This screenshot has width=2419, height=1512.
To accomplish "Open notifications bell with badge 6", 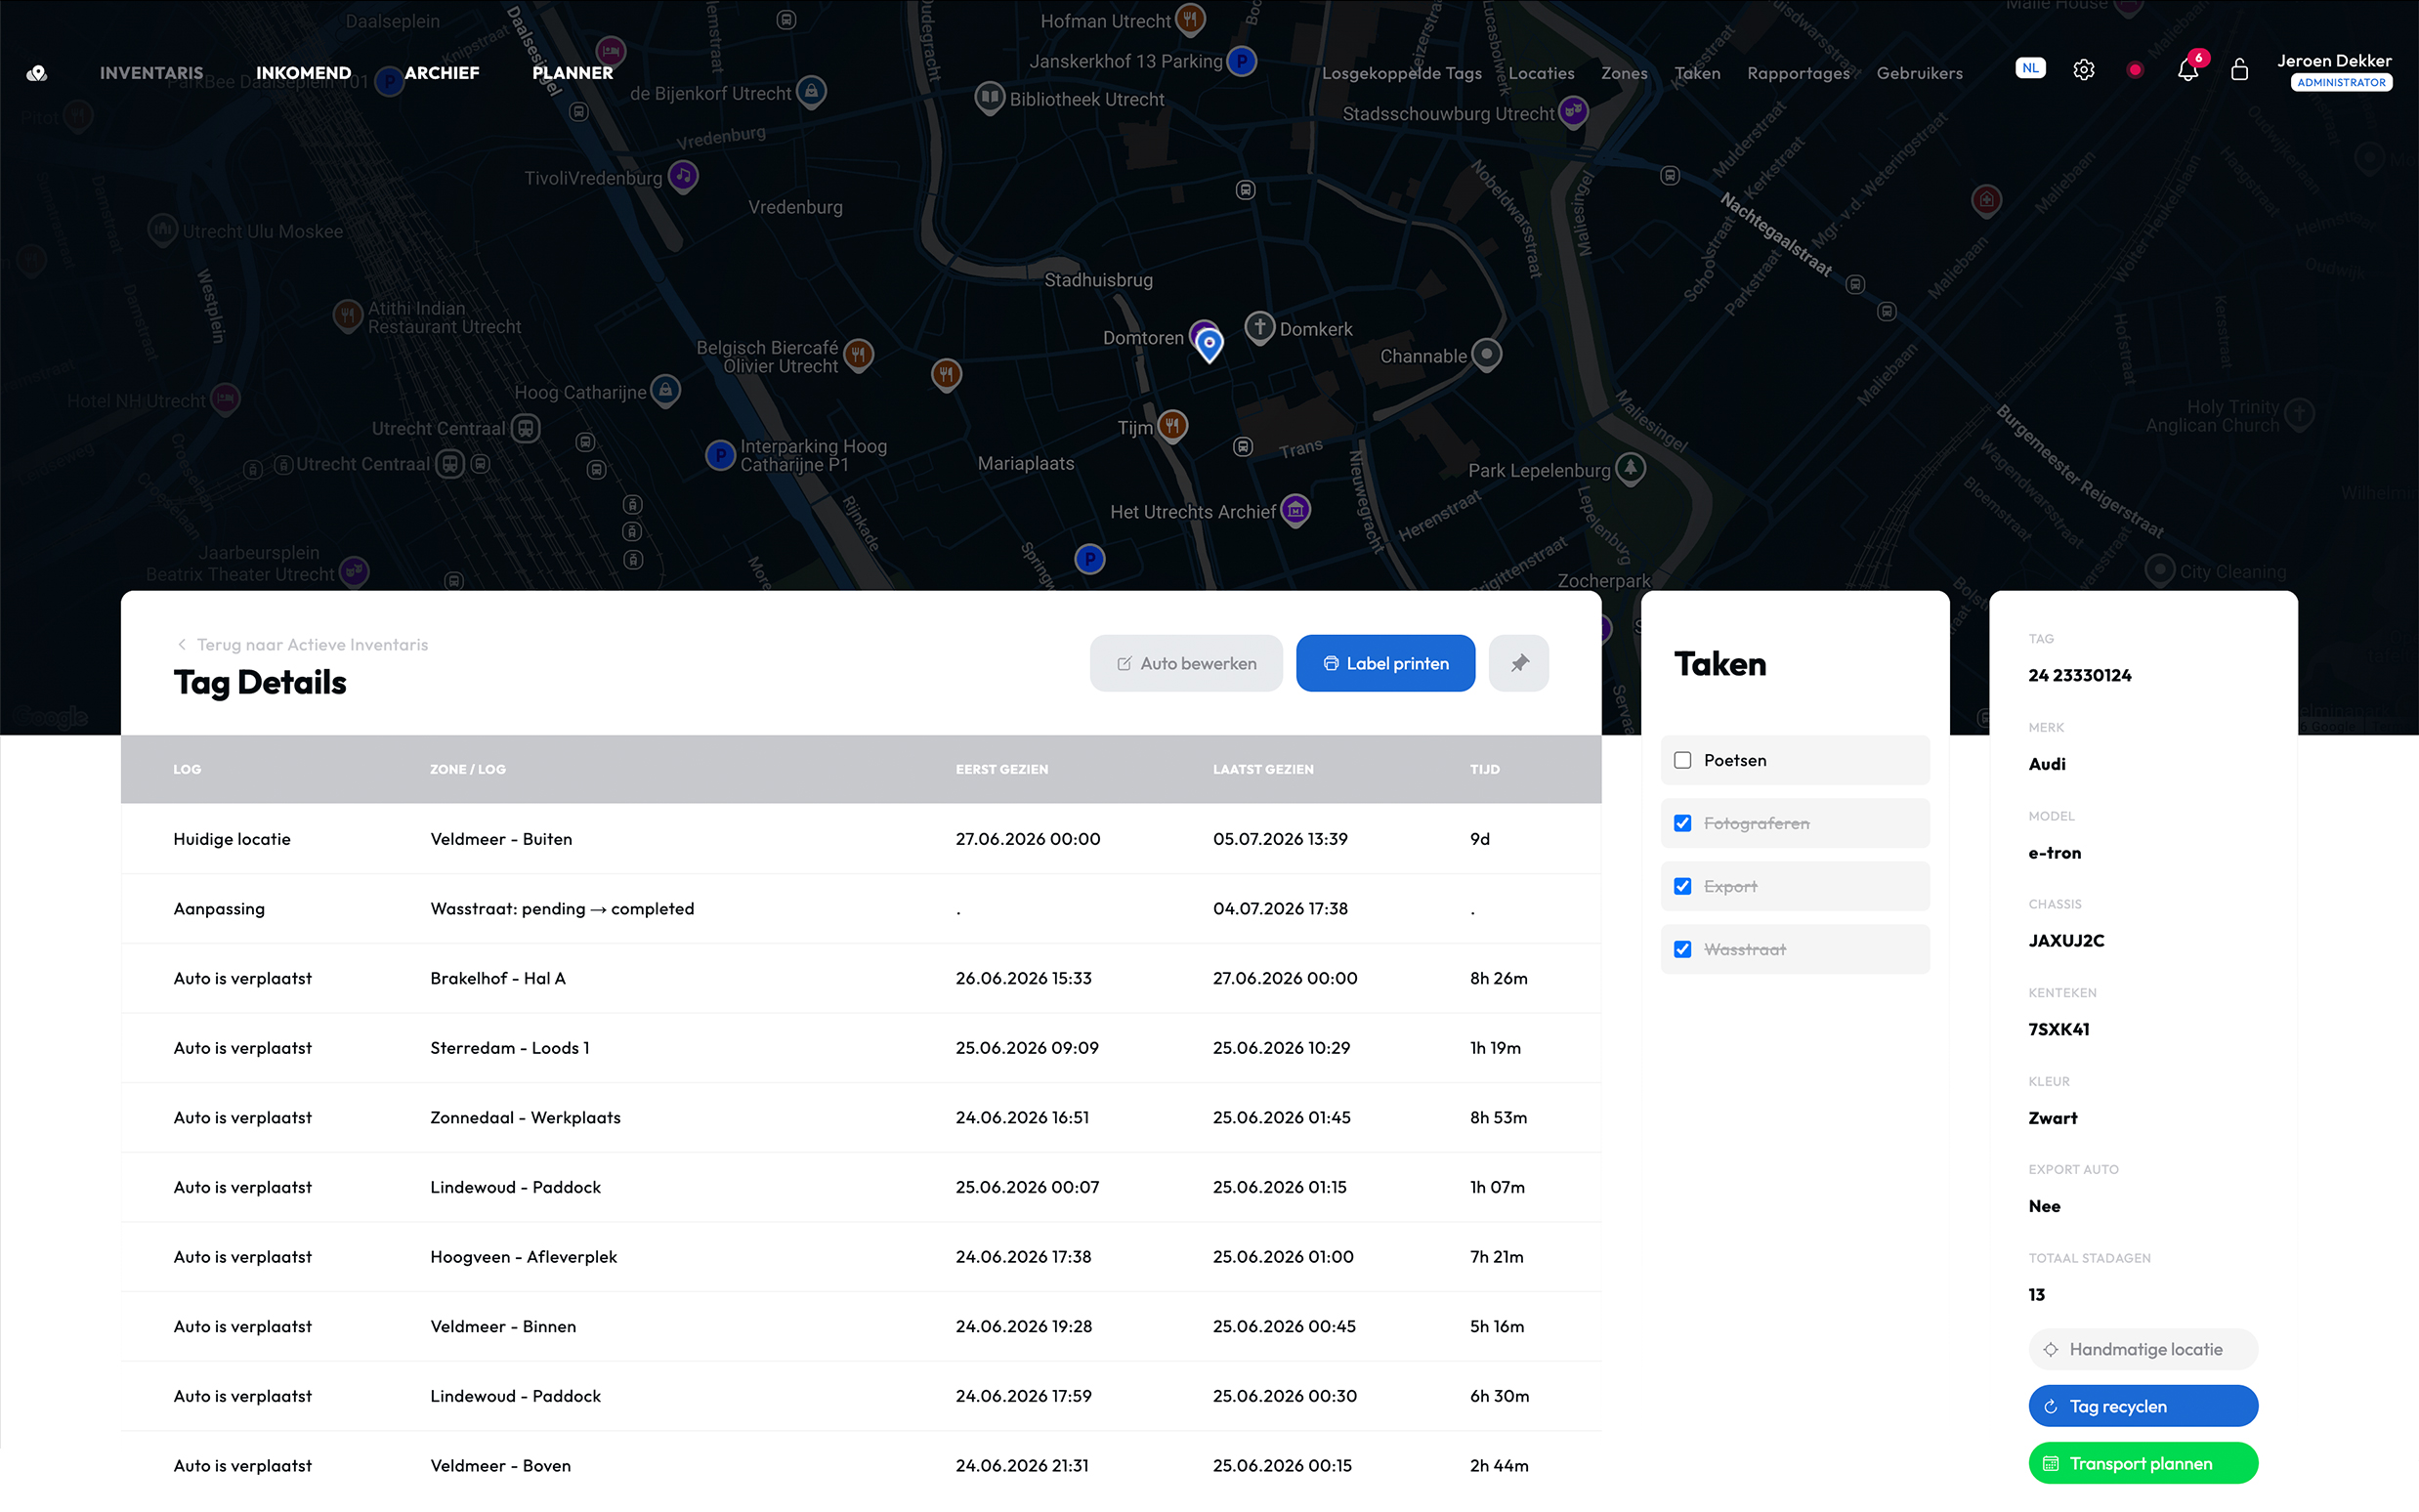I will pyautogui.click(x=2188, y=68).
